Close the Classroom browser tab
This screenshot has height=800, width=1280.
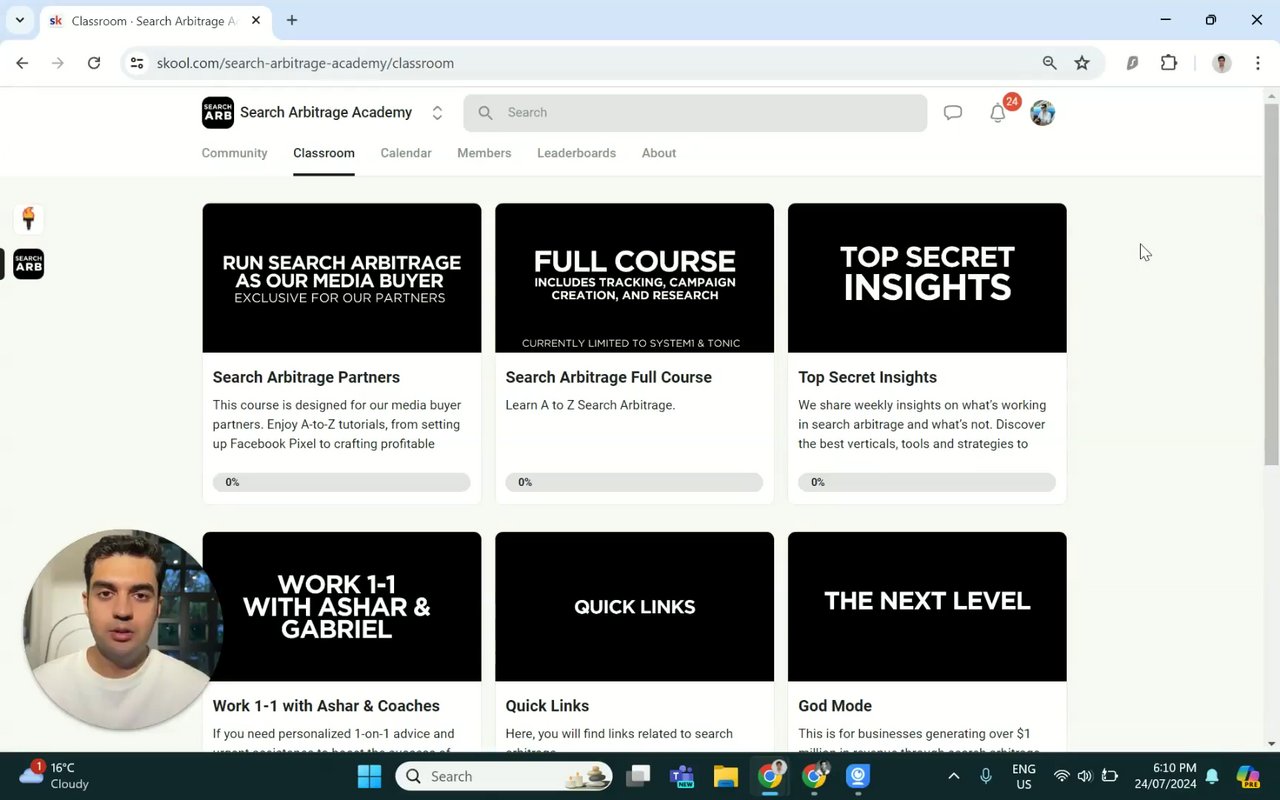pos(256,20)
